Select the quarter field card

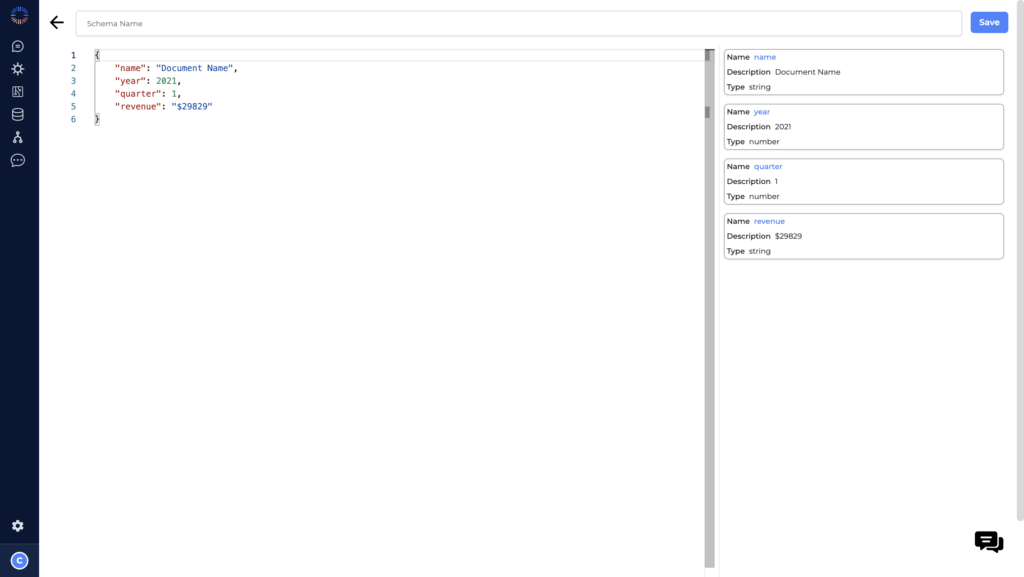pyautogui.click(x=863, y=181)
